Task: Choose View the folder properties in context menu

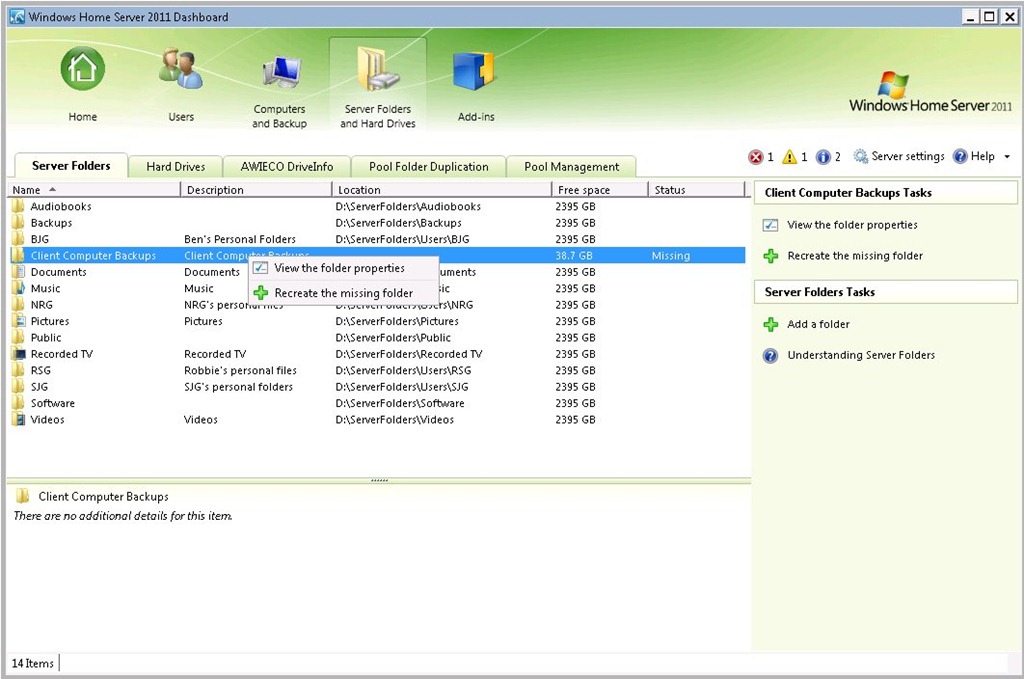Action: tap(344, 268)
